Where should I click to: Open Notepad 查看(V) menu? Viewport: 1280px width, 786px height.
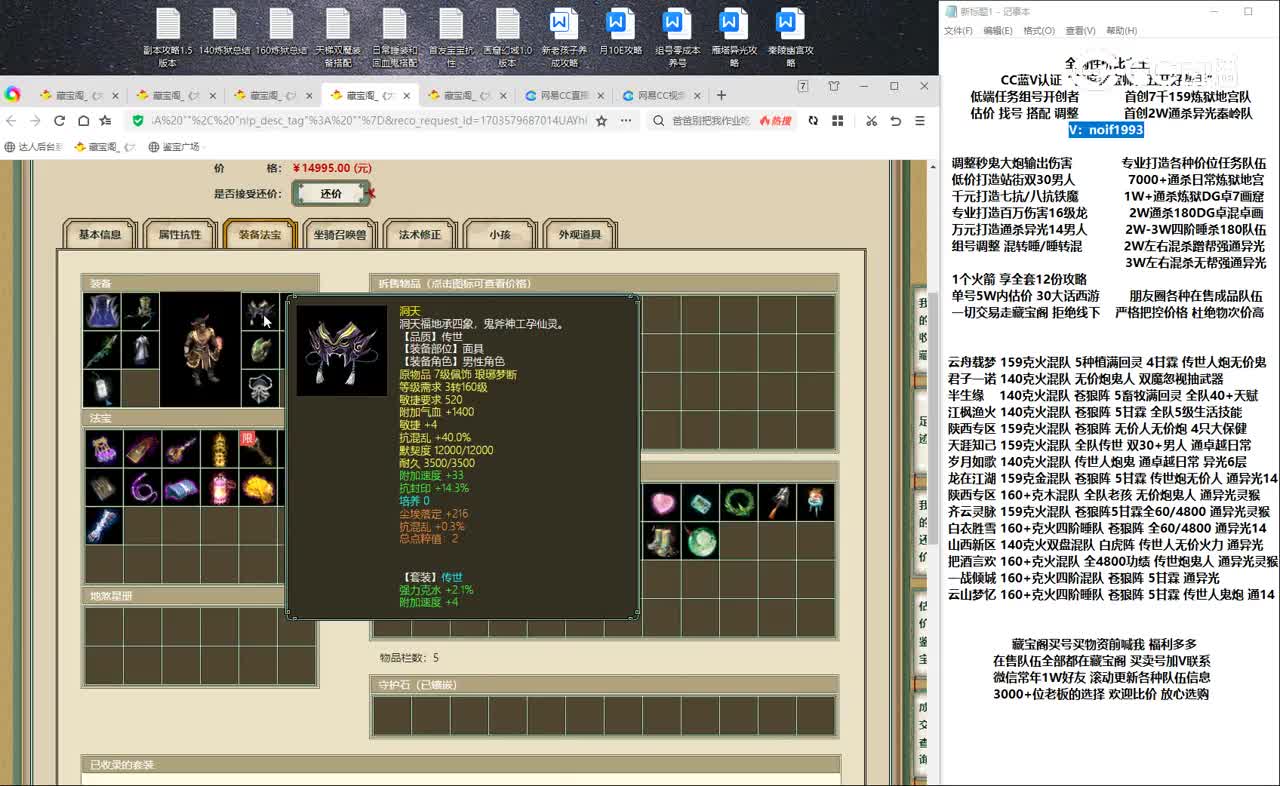[1080, 31]
